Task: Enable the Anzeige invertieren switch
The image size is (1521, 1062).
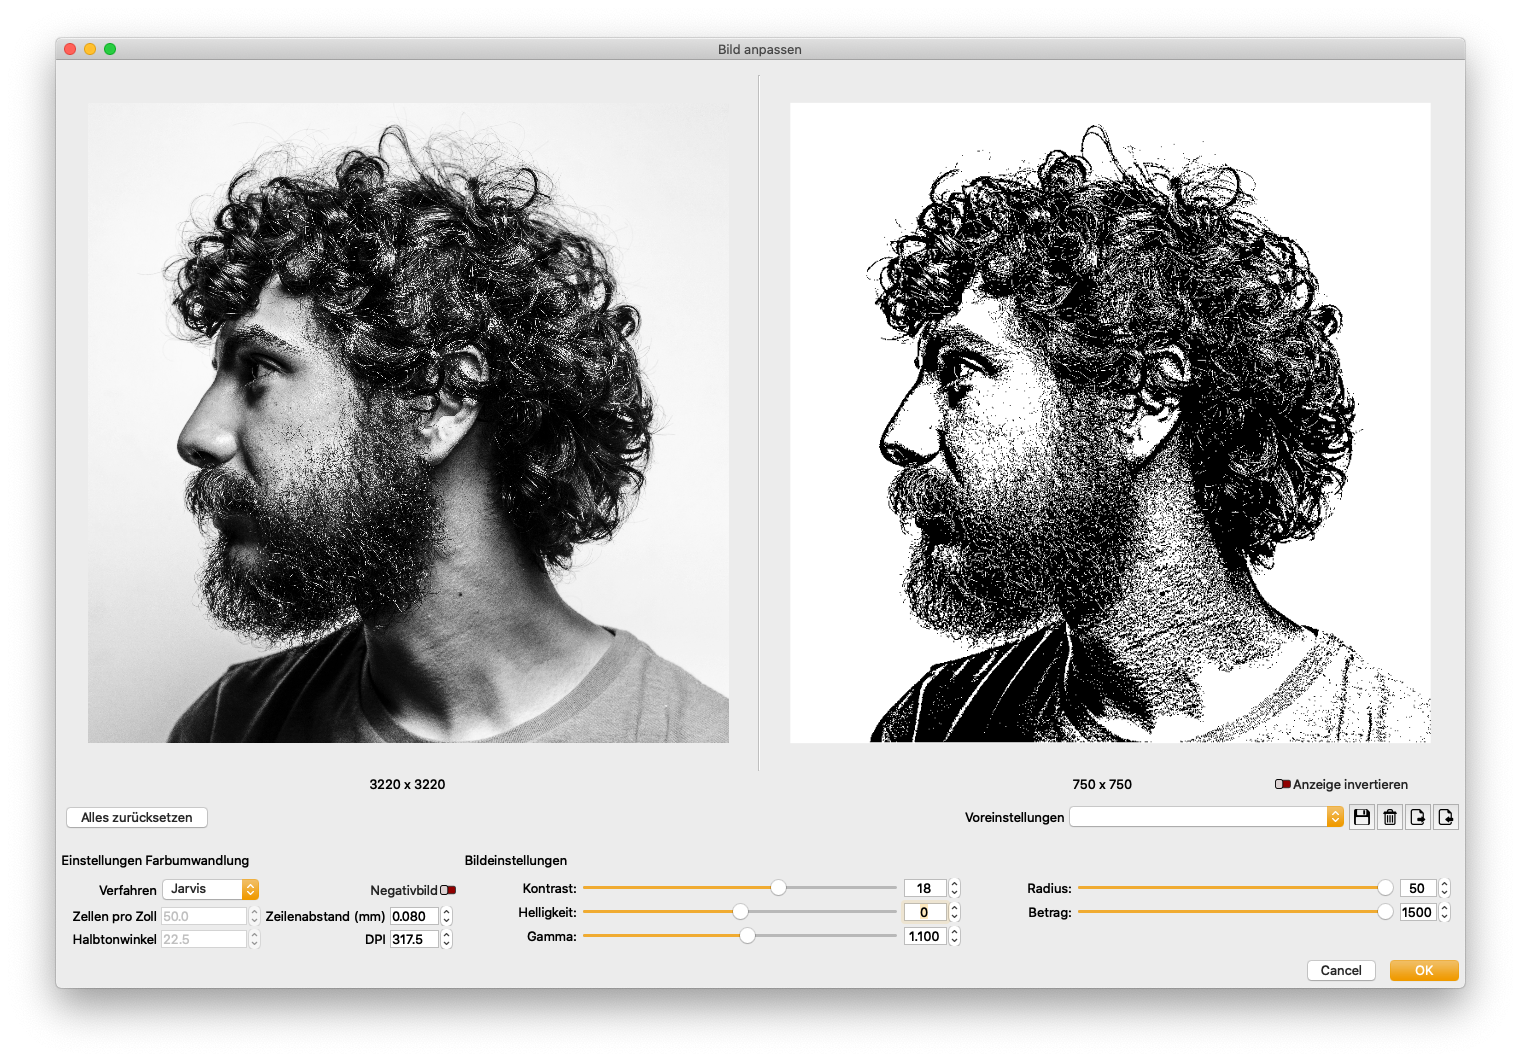Action: [1282, 784]
